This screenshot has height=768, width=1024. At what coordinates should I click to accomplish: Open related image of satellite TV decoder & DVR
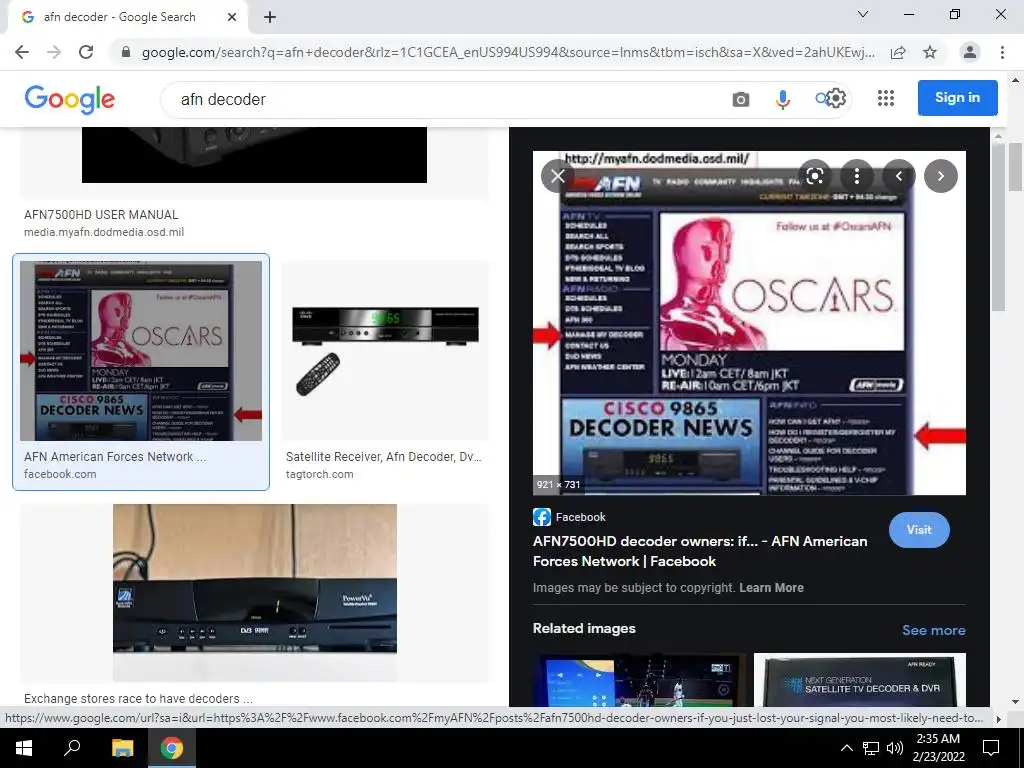click(x=859, y=680)
